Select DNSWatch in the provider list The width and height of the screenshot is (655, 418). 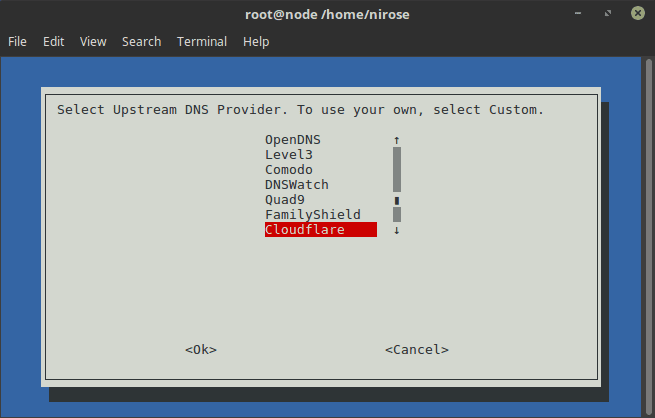point(297,185)
